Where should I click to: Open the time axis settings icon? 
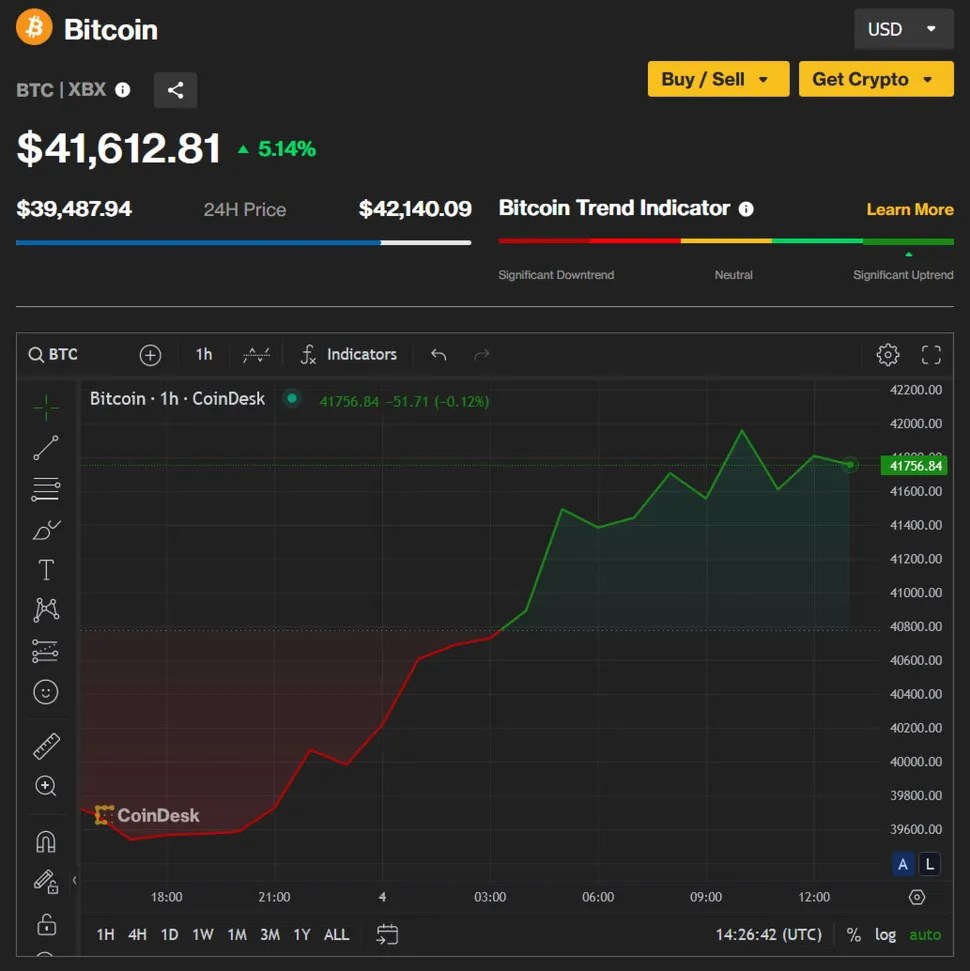point(917,897)
